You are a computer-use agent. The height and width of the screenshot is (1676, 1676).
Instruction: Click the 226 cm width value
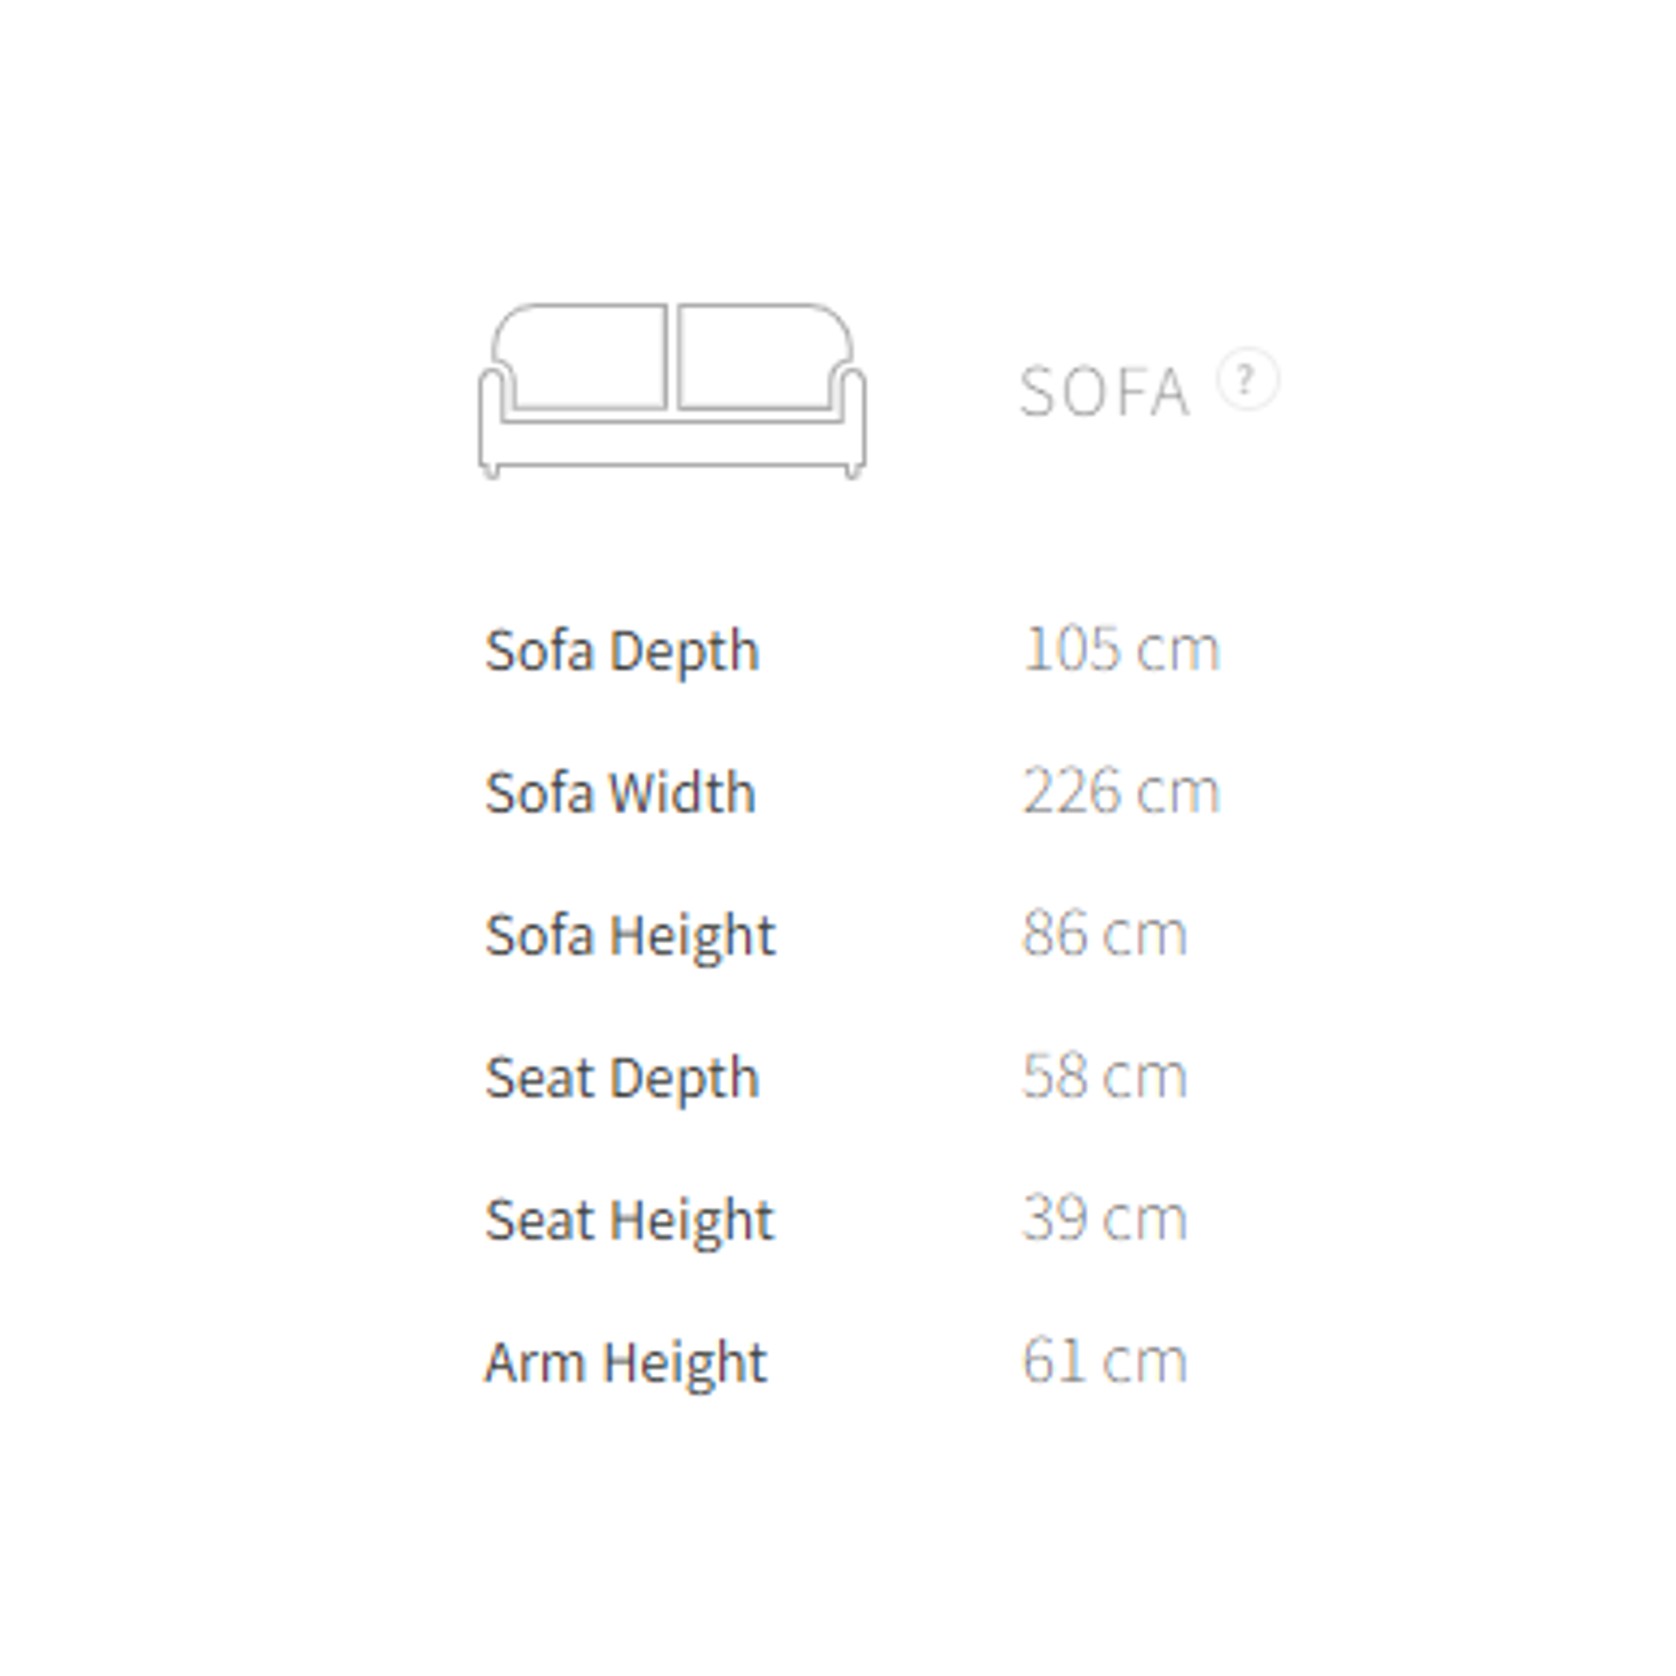click(x=1121, y=791)
